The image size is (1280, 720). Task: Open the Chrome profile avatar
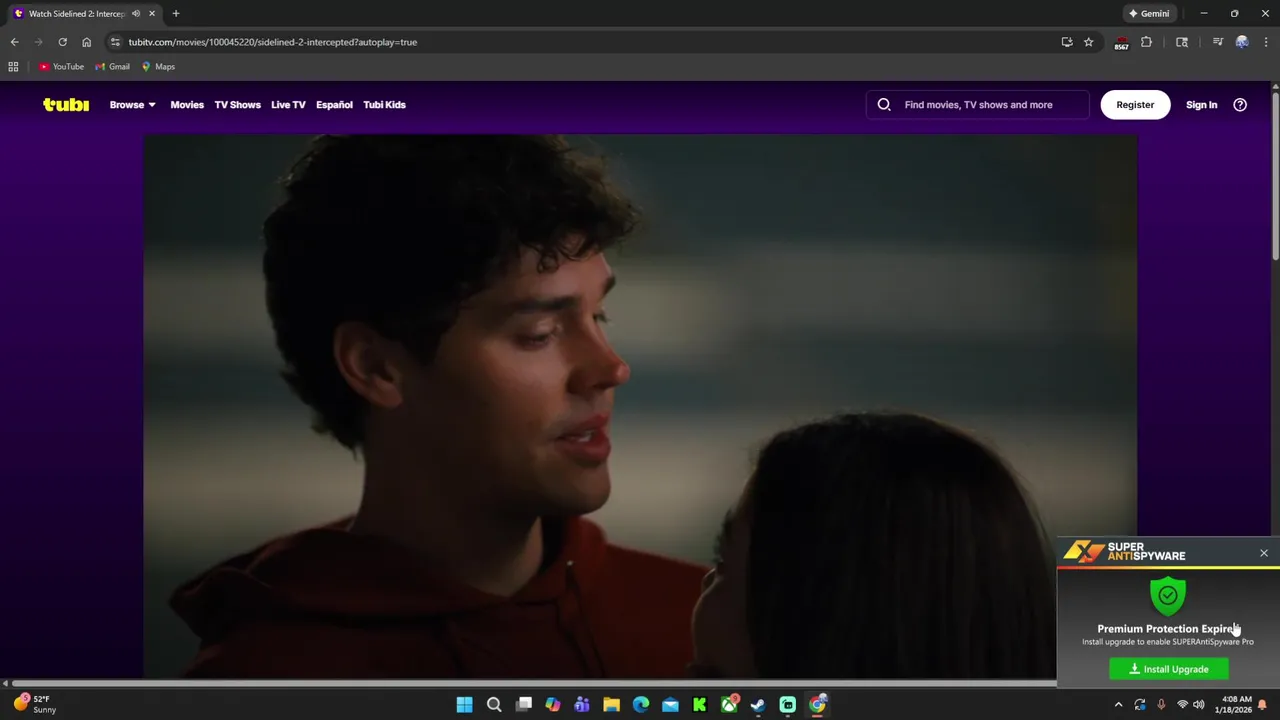pyautogui.click(x=1242, y=42)
